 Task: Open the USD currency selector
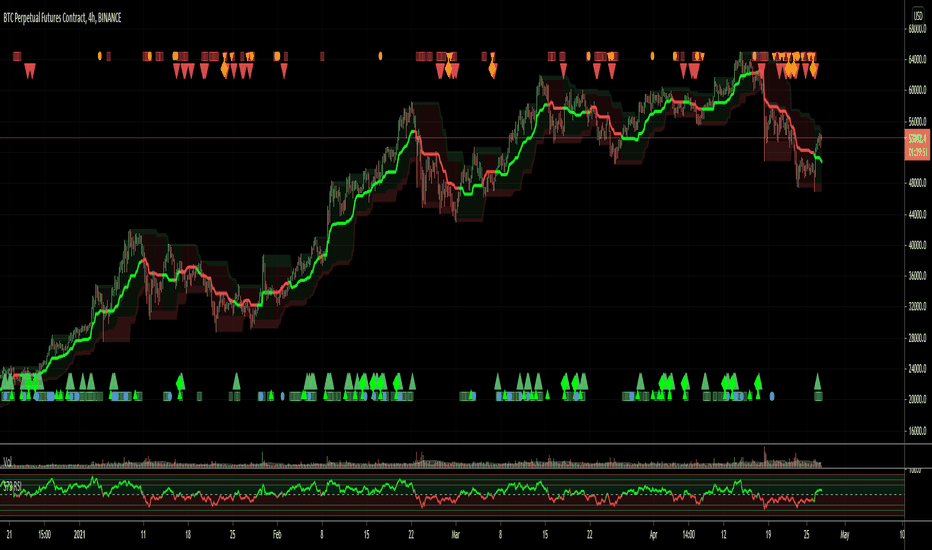[x=918, y=16]
